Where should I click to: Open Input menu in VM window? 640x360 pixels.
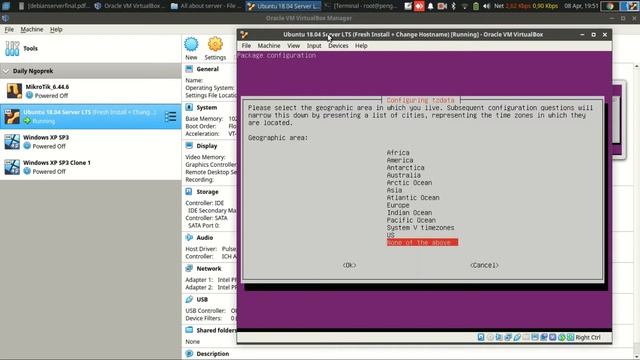click(314, 46)
